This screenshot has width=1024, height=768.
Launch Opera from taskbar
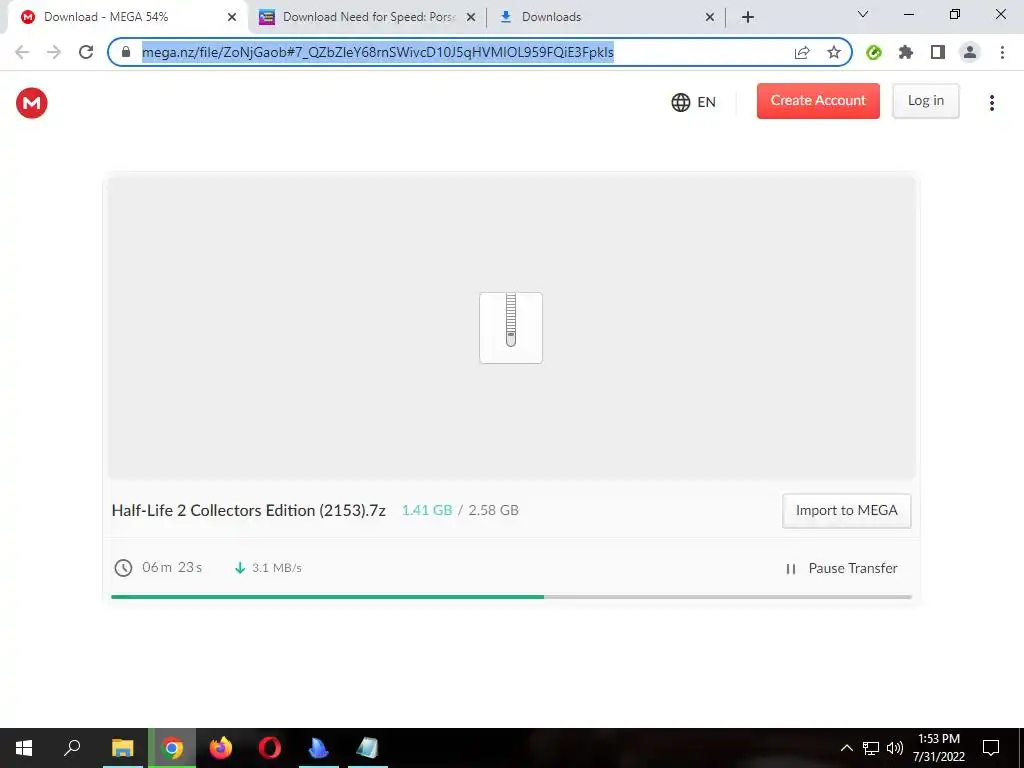[x=270, y=748]
